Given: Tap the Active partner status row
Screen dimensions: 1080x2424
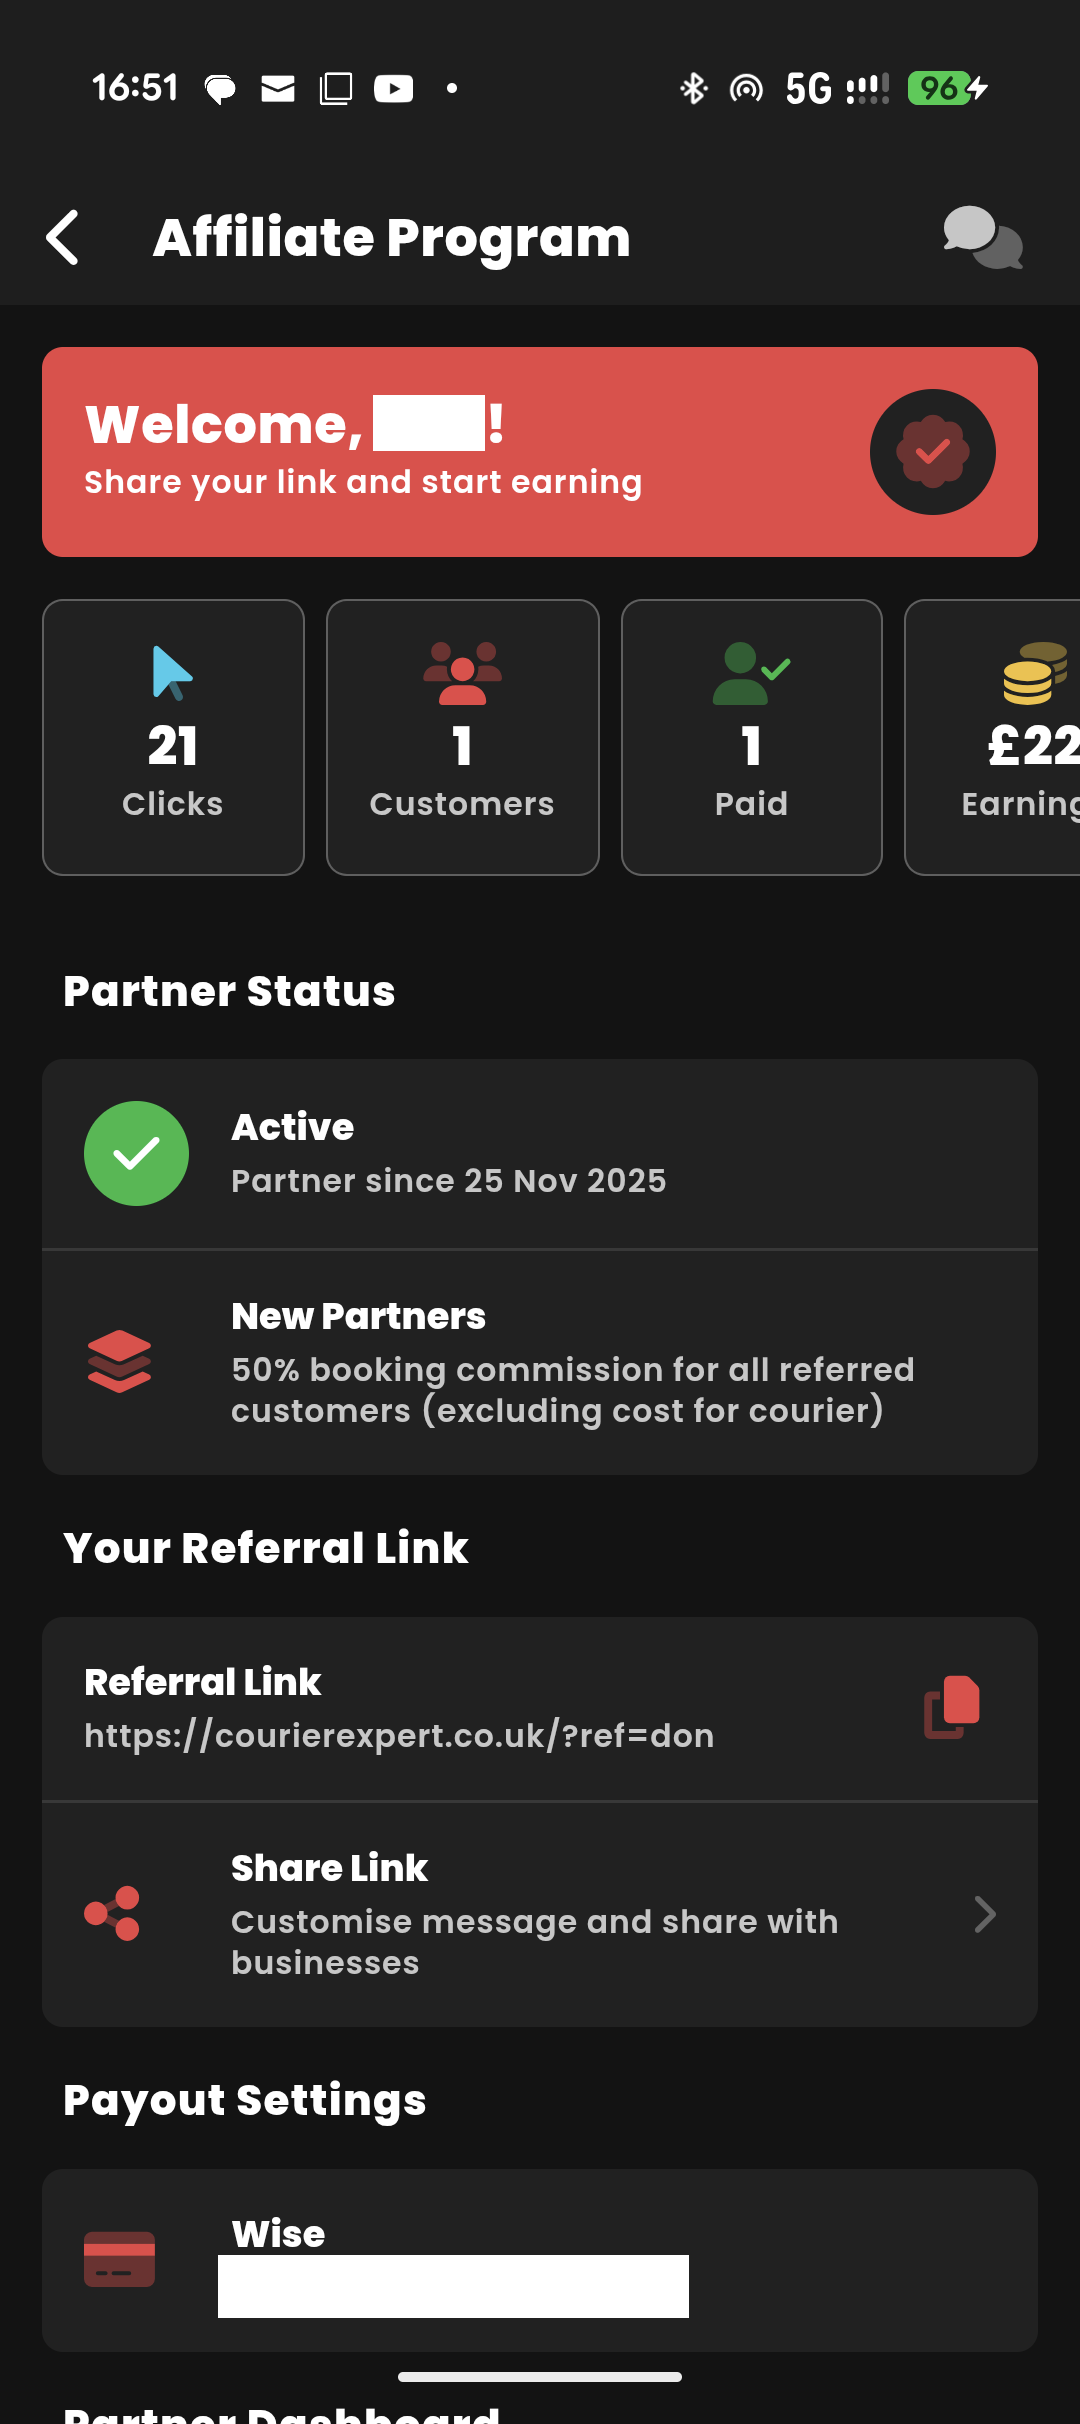Looking at the screenshot, I should coord(540,1154).
